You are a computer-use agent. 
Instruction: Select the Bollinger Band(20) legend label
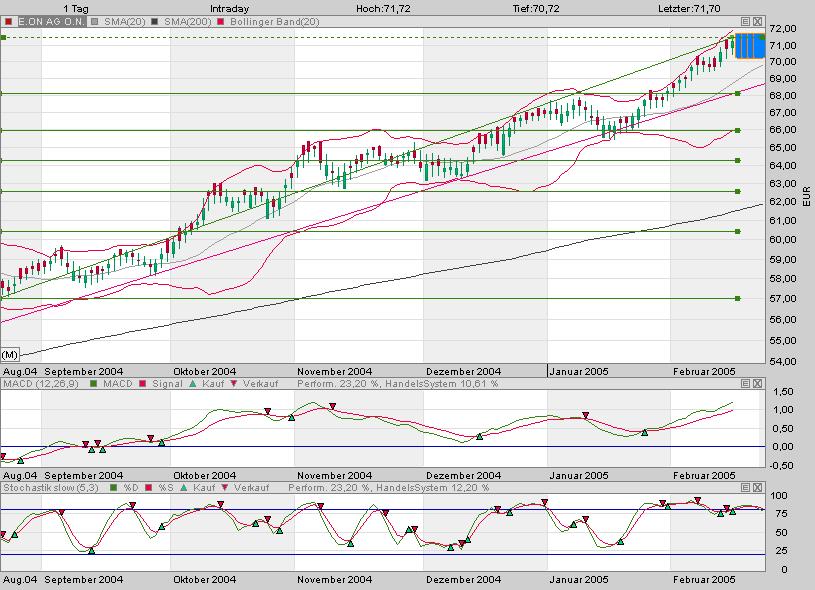(275, 22)
